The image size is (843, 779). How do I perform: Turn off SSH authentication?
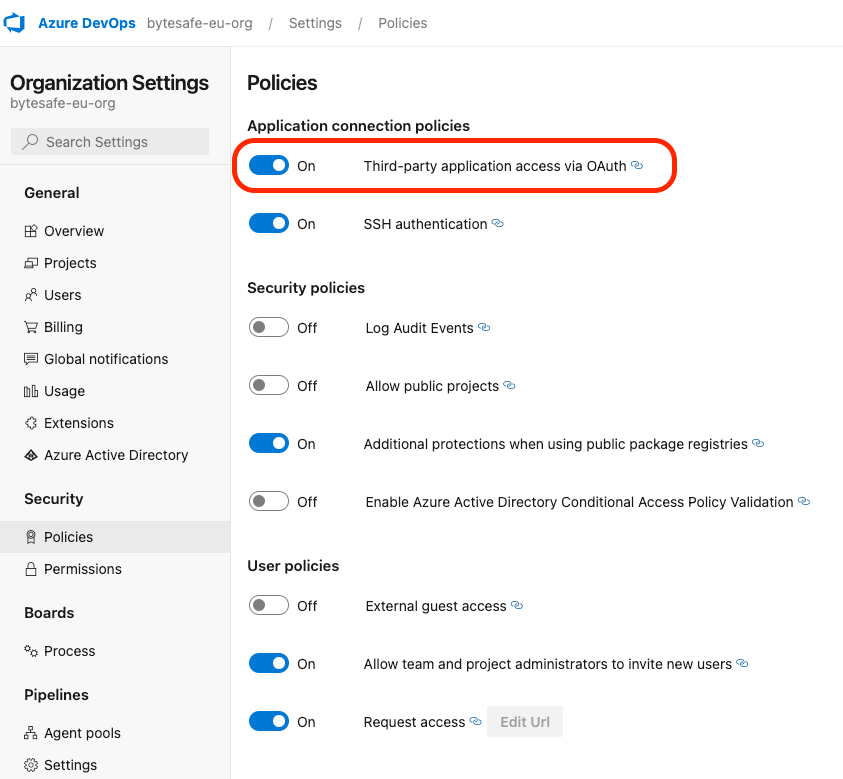click(x=269, y=223)
